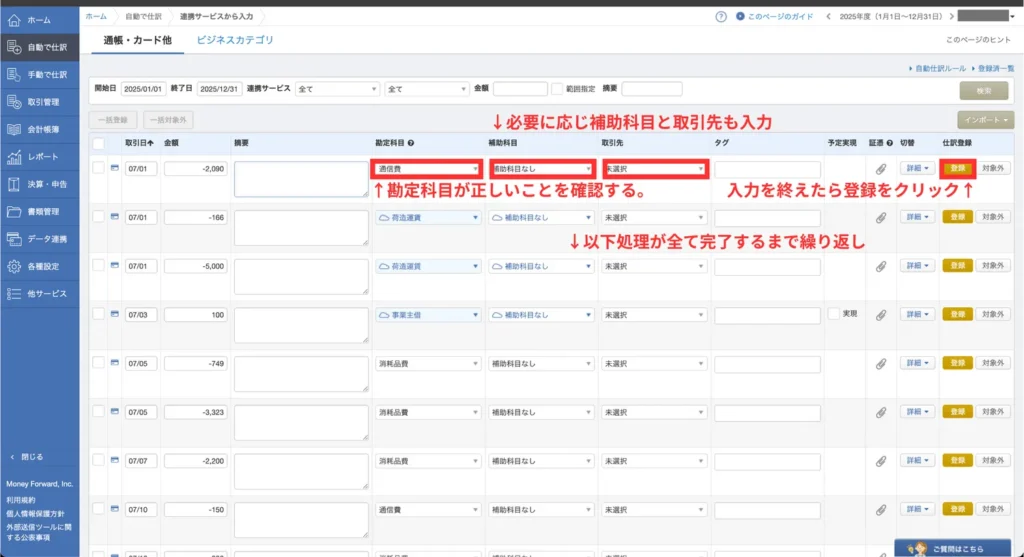The width and height of the screenshot is (1024, 557).
Task: Open the 連携サービス 全て dropdown
Action: tap(337, 89)
